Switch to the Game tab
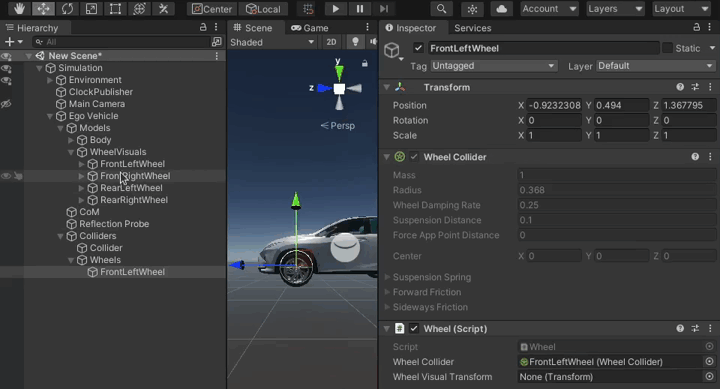 point(310,28)
